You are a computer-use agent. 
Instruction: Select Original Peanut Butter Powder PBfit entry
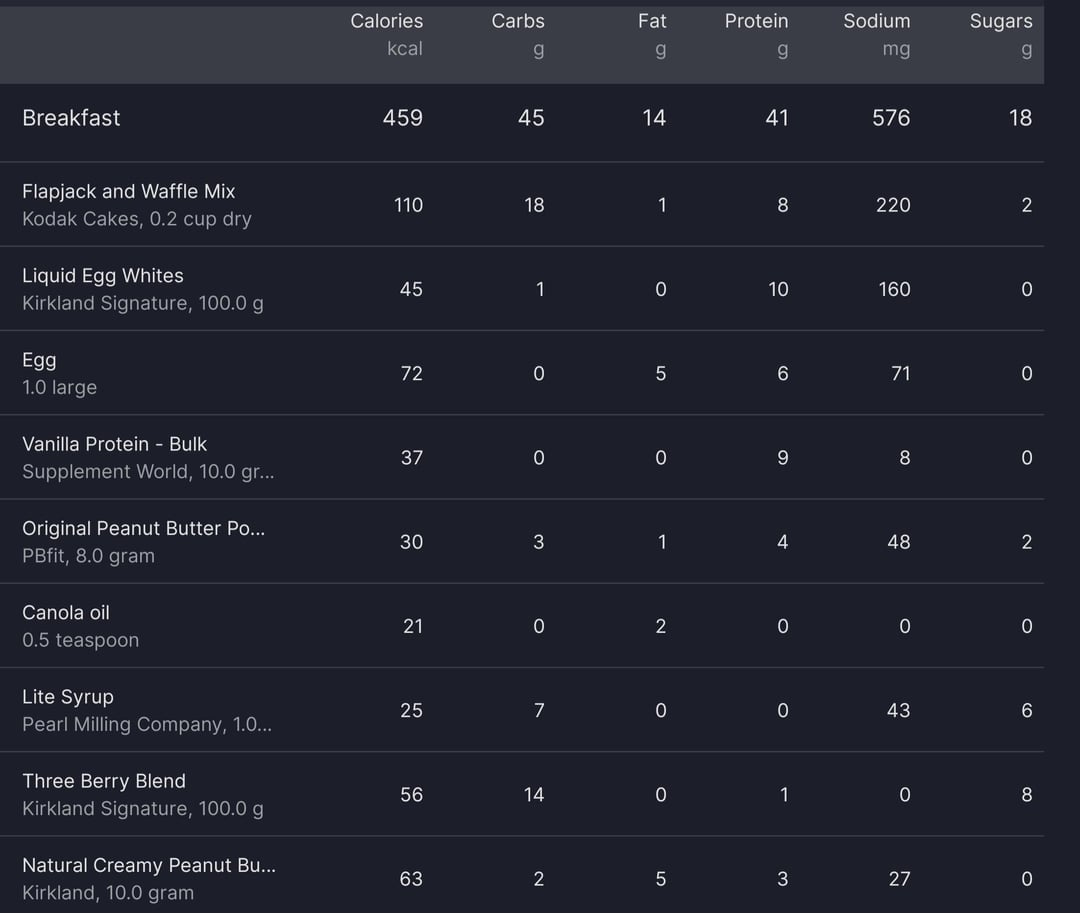(522, 541)
